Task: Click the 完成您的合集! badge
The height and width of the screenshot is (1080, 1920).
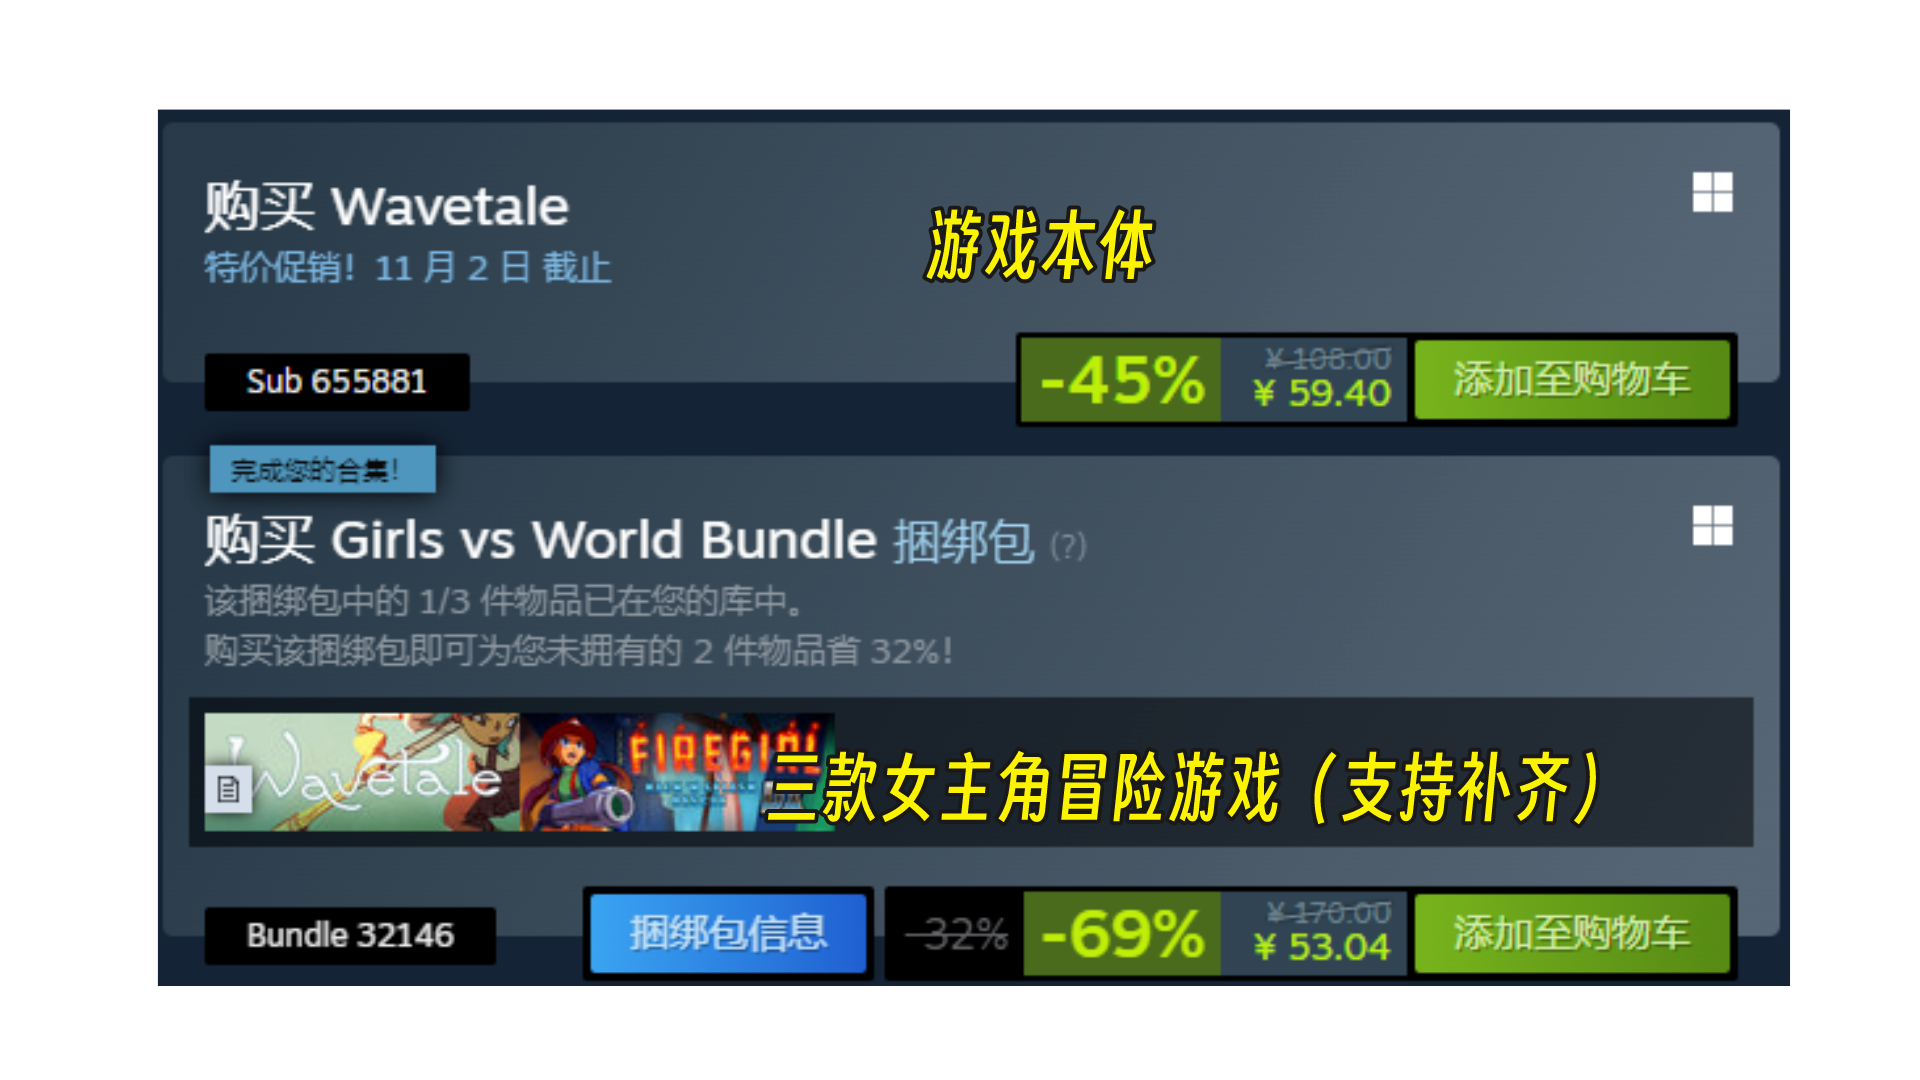Action: [322, 469]
